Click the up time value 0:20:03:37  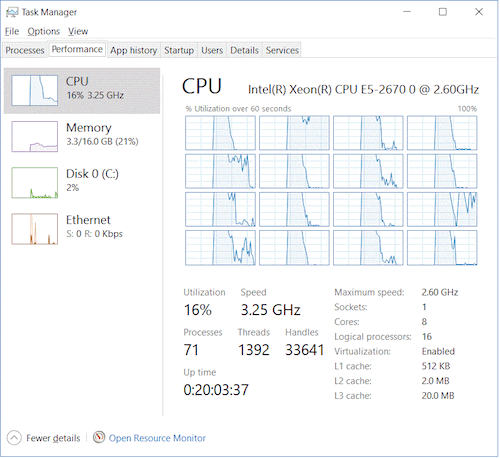(x=216, y=390)
